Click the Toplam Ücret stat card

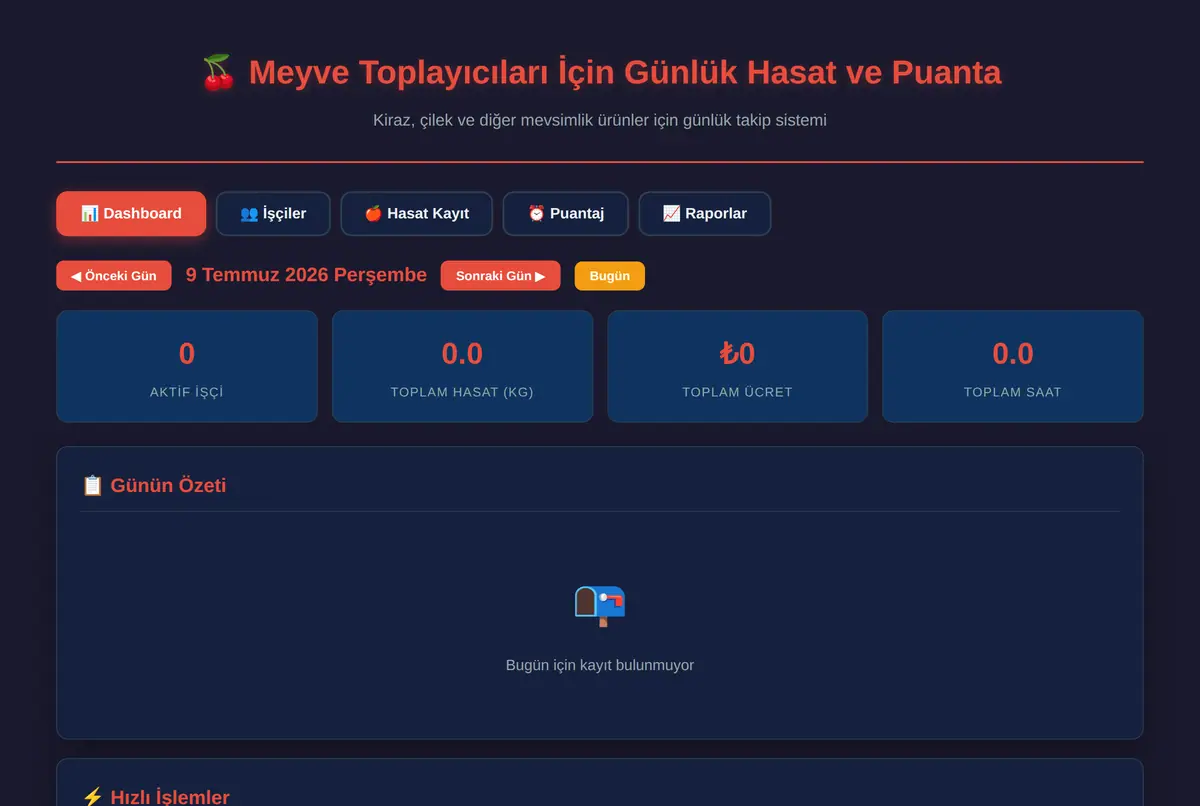click(737, 366)
